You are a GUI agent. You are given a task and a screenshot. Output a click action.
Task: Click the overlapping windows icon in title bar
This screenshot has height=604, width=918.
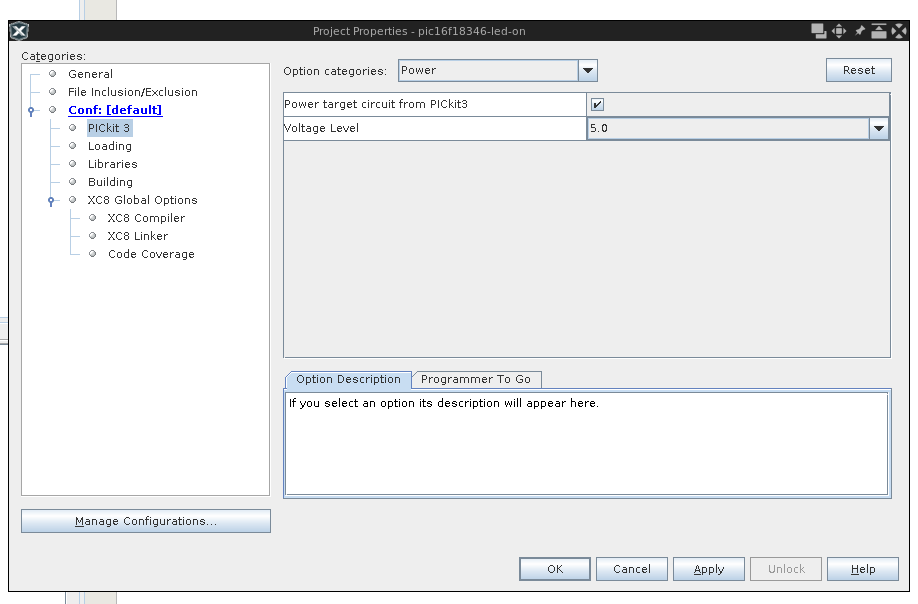coord(819,31)
